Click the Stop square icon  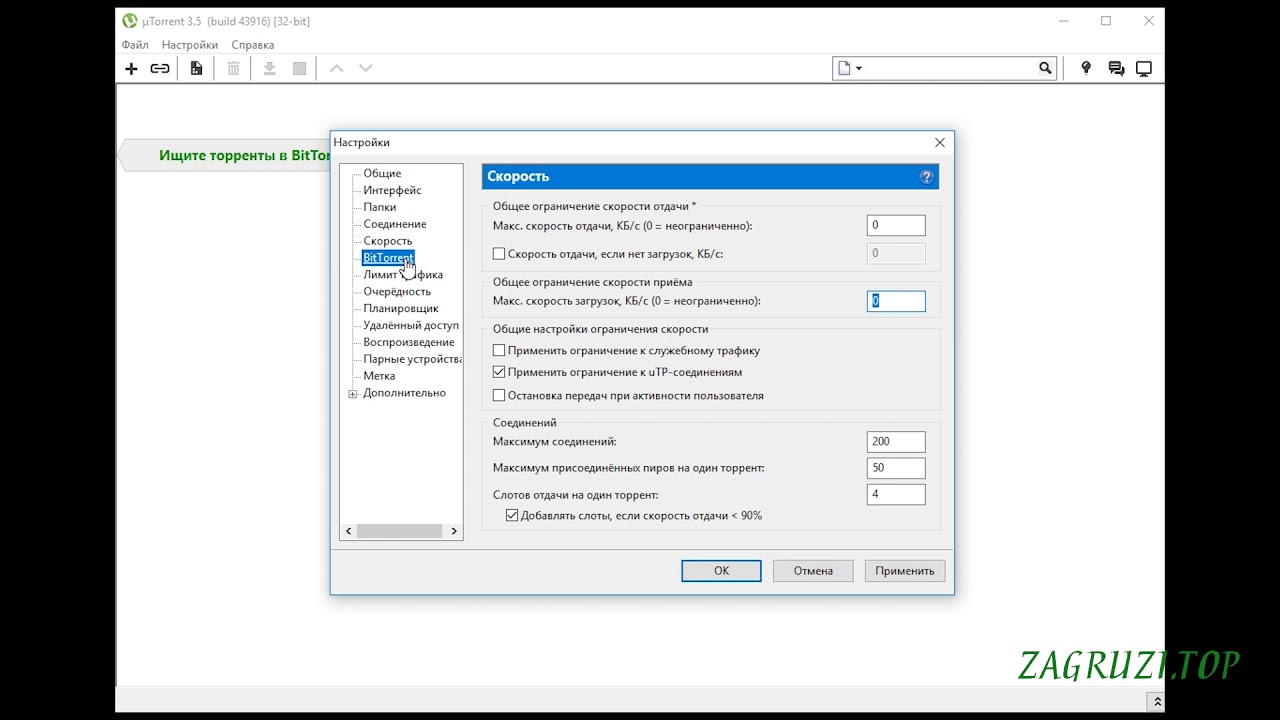coord(299,69)
